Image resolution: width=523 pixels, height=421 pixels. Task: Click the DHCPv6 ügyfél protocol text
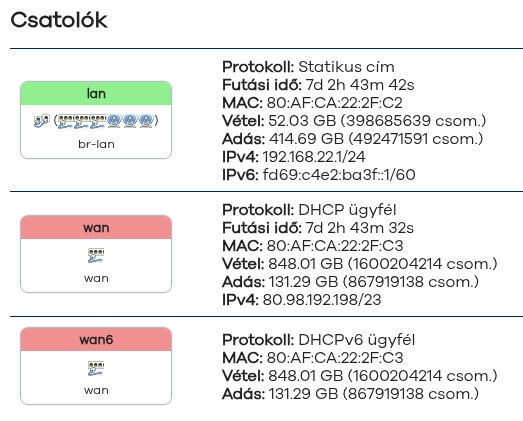(x=357, y=340)
